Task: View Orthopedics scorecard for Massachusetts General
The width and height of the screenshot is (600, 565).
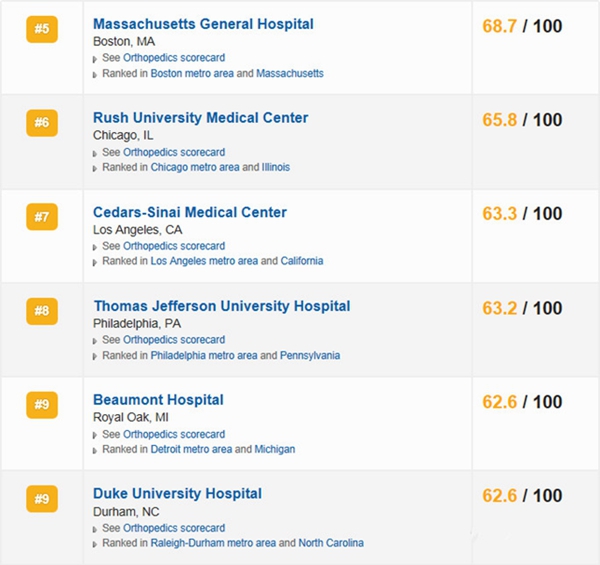Action: tap(174, 58)
